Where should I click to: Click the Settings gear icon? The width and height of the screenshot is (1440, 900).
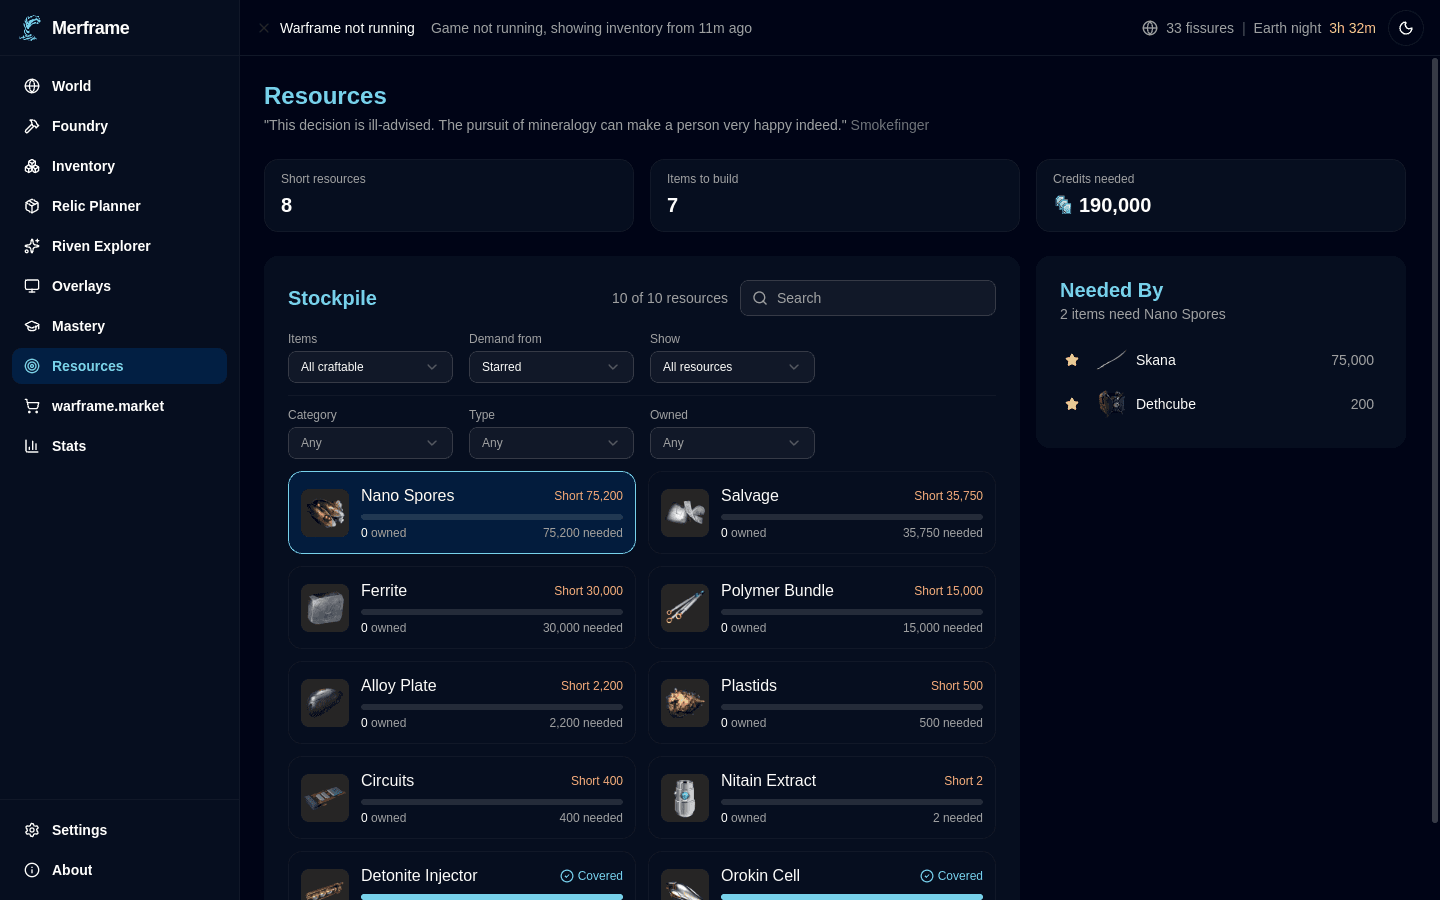[32, 830]
